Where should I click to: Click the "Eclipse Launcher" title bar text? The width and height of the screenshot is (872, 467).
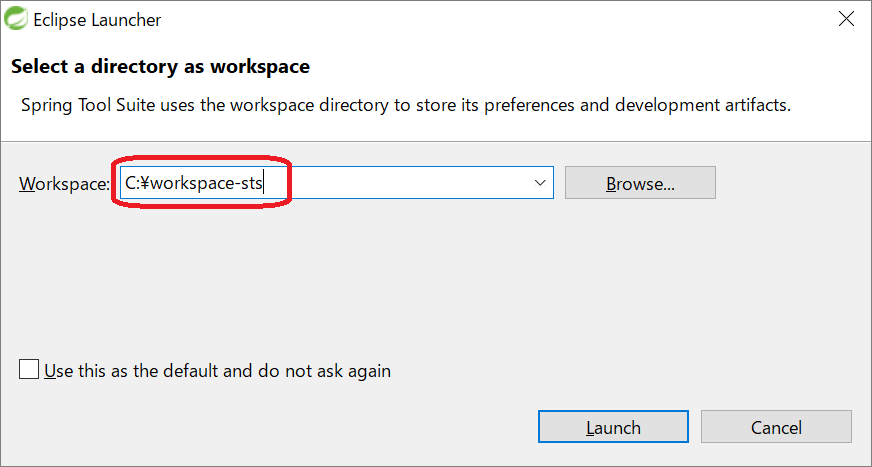pos(100,20)
